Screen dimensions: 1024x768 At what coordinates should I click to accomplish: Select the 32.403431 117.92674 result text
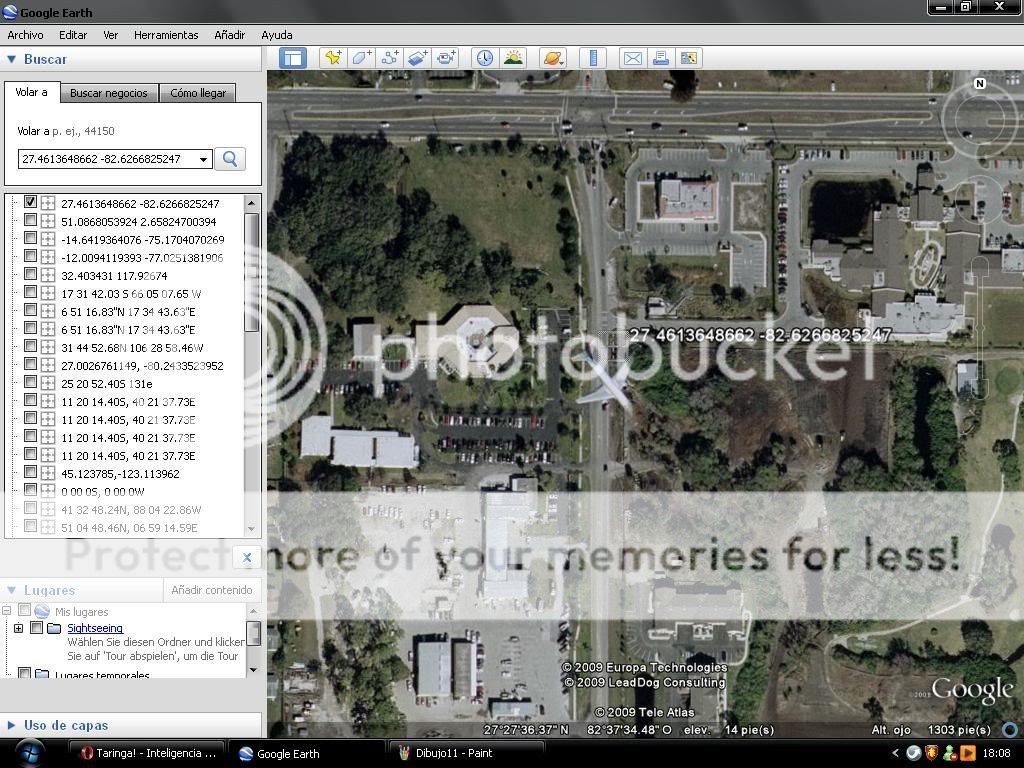[x=114, y=276]
